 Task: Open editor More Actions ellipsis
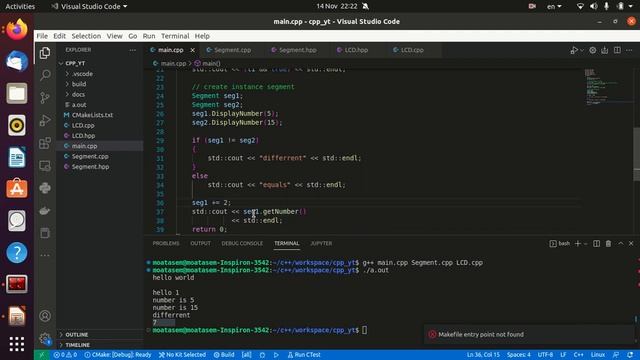[x=629, y=50]
